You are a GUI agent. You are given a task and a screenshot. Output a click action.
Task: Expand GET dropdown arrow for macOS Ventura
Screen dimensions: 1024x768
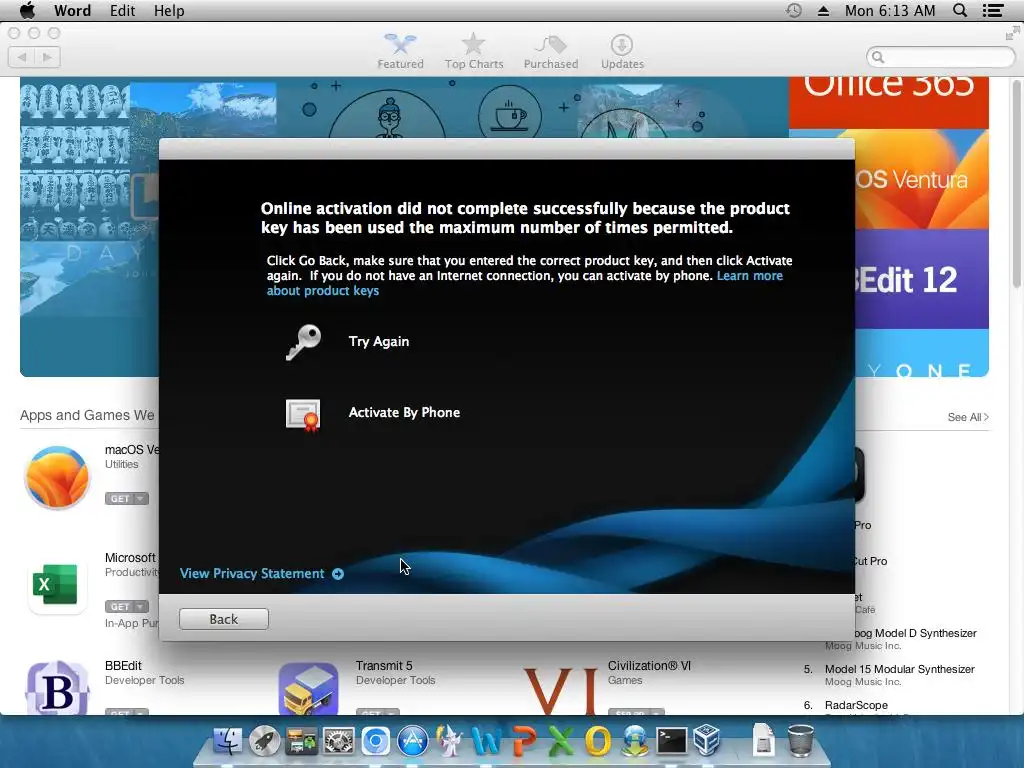[x=140, y=499]
